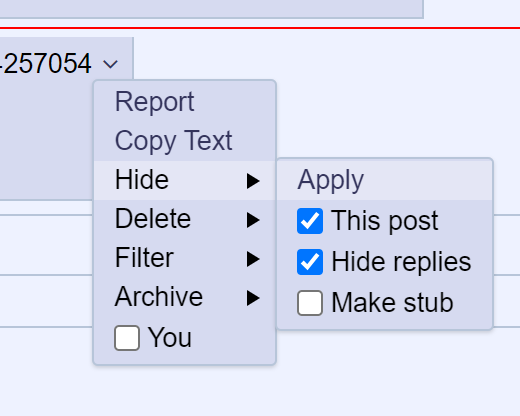520x416 pixels.
Task: Click the This post label
Action: coord(385,221)
